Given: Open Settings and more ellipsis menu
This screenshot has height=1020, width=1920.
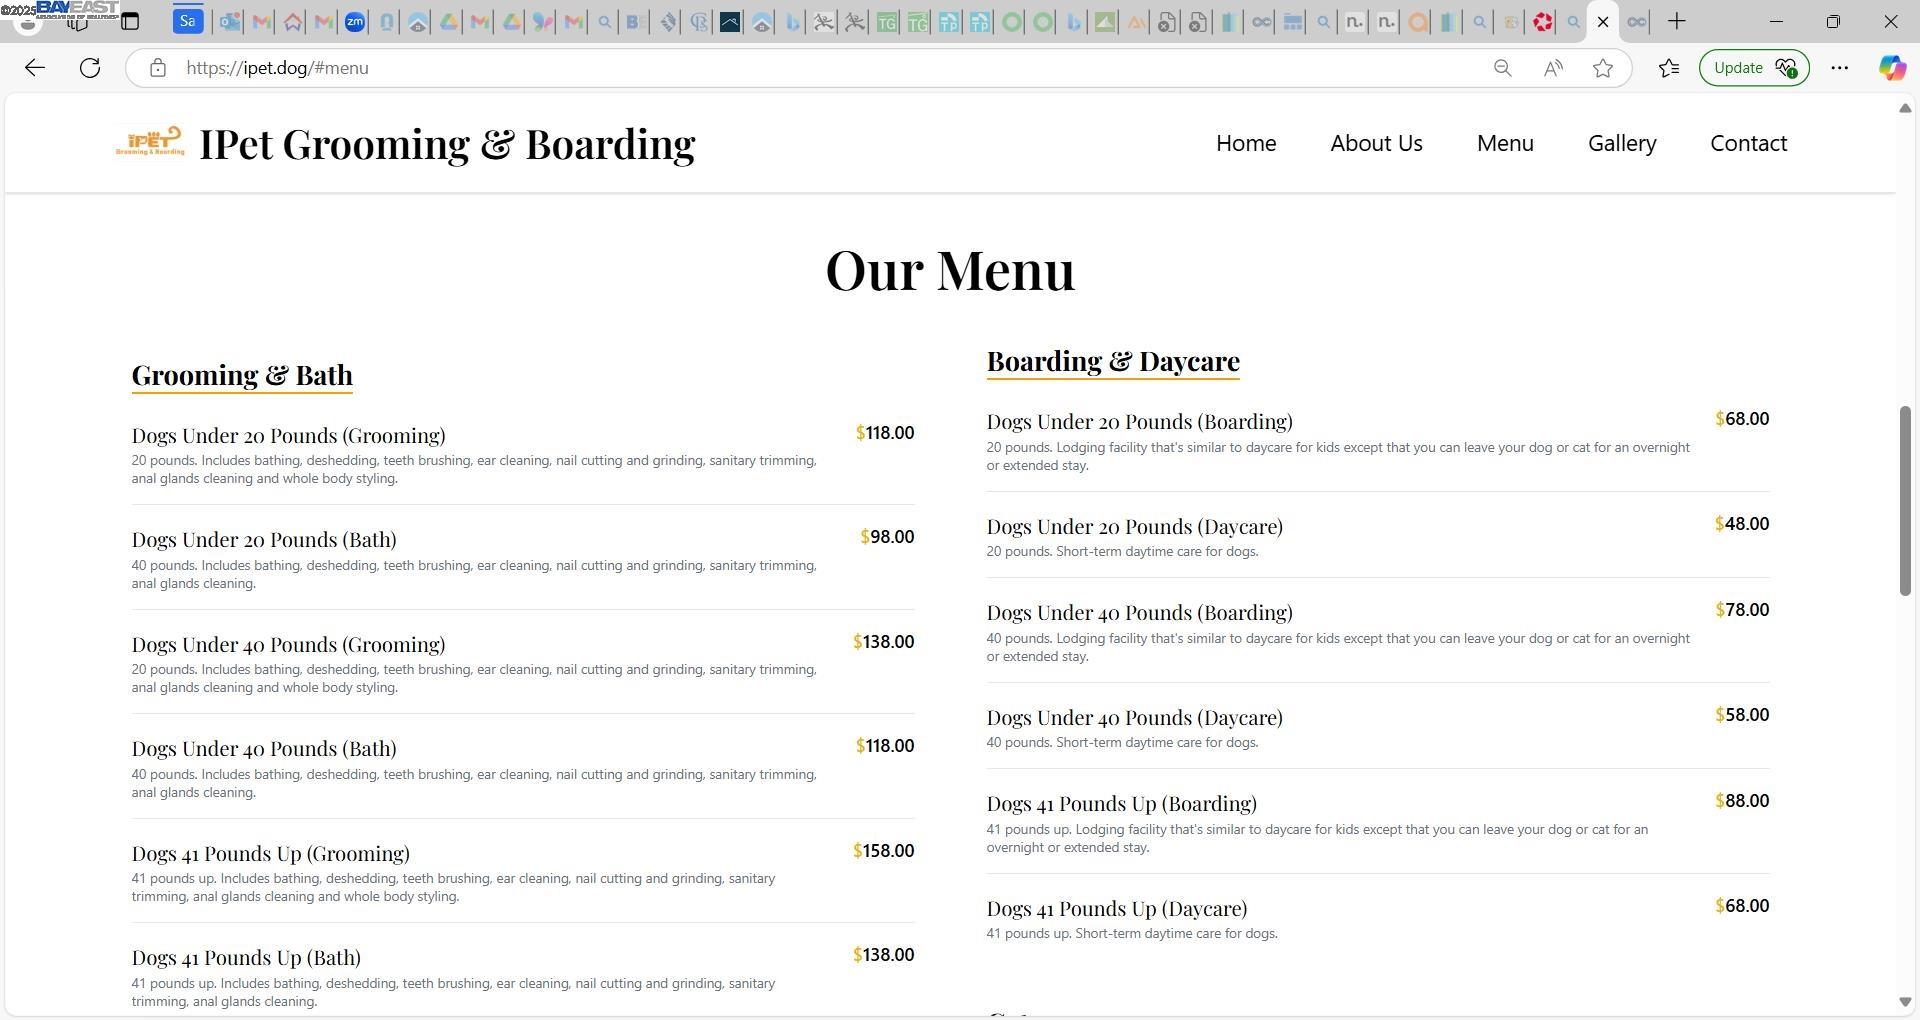Looking at the screenshot, I should click(1839, 68).
